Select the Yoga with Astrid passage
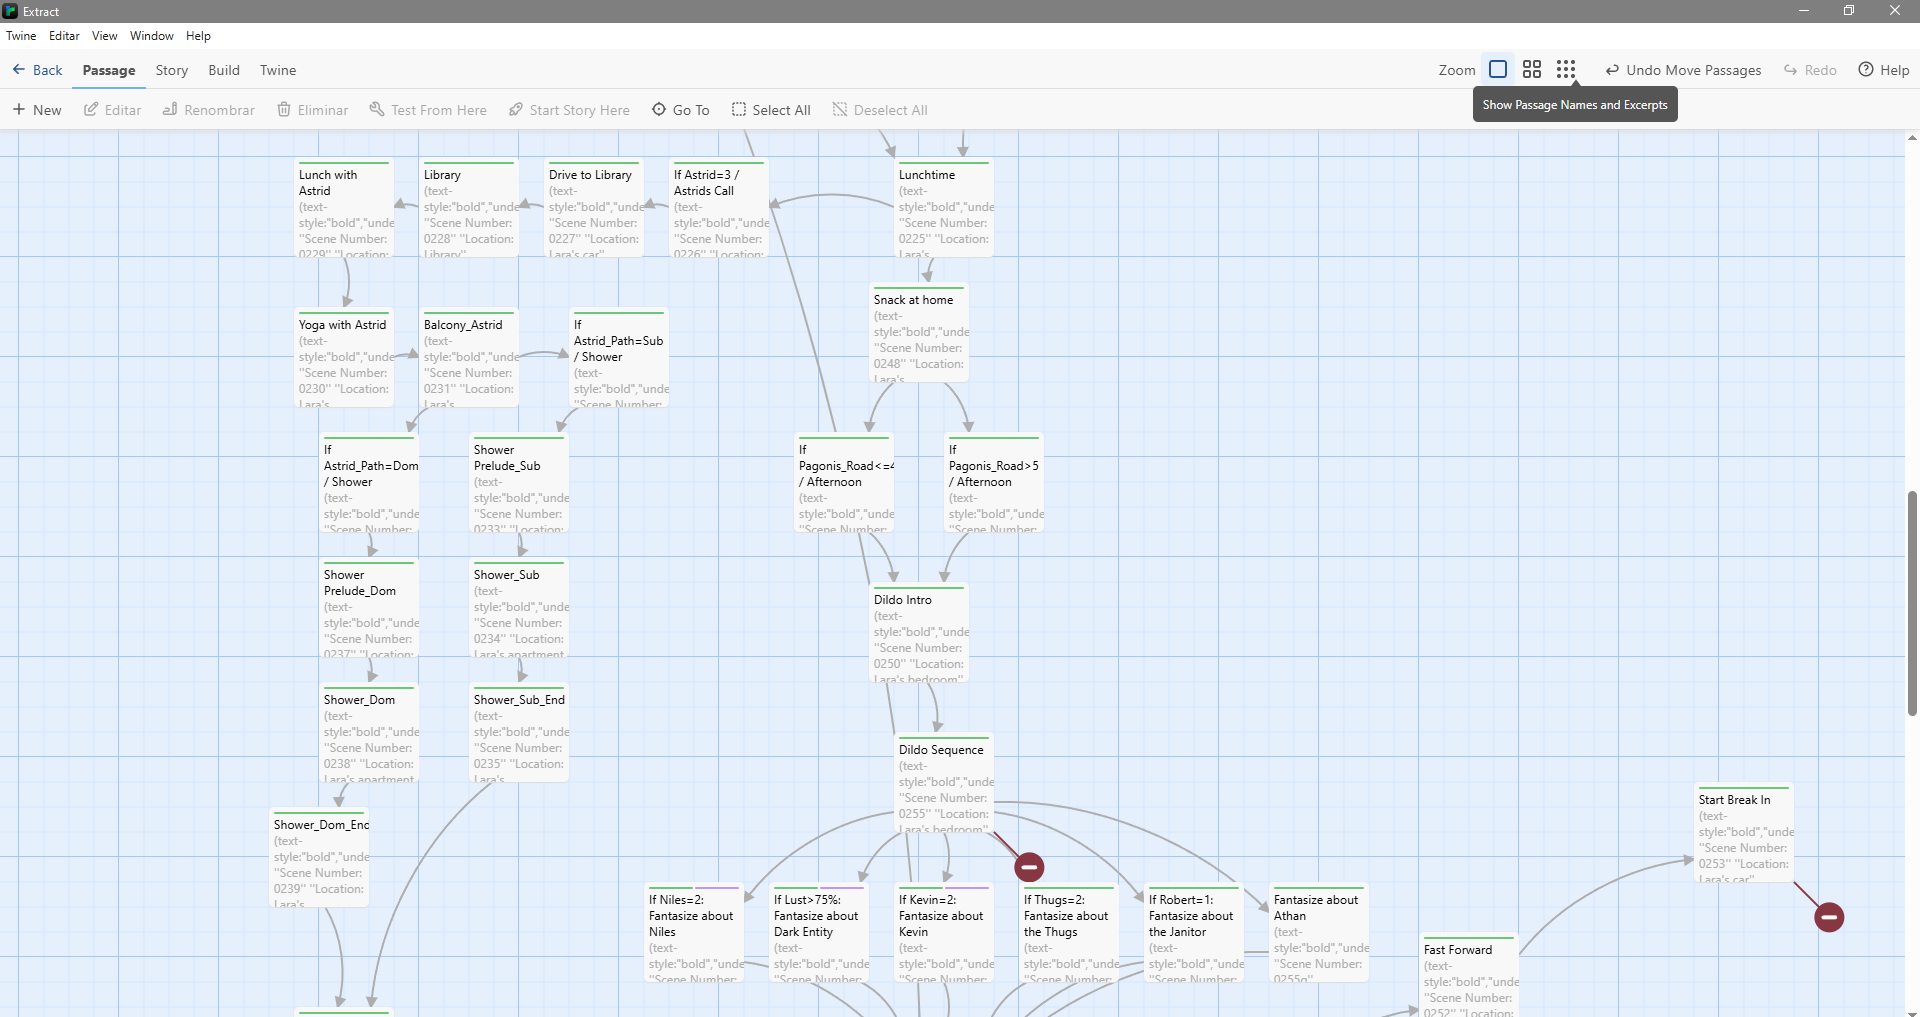This screenshot has height=1017, width=1920. [x=344, y=358]
